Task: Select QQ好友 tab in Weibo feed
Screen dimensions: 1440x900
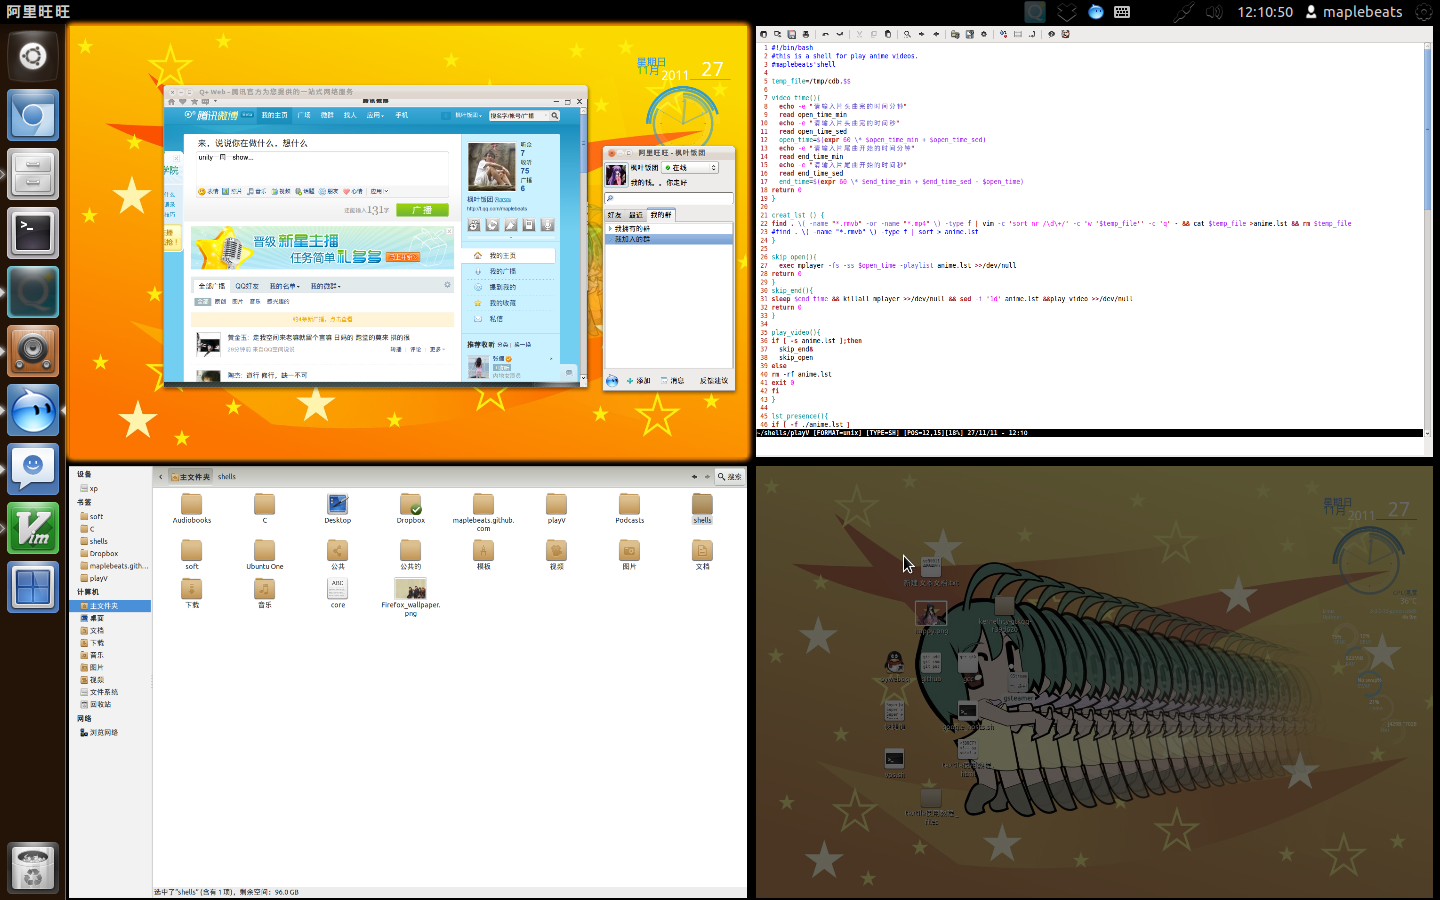Action: (247, 286)
